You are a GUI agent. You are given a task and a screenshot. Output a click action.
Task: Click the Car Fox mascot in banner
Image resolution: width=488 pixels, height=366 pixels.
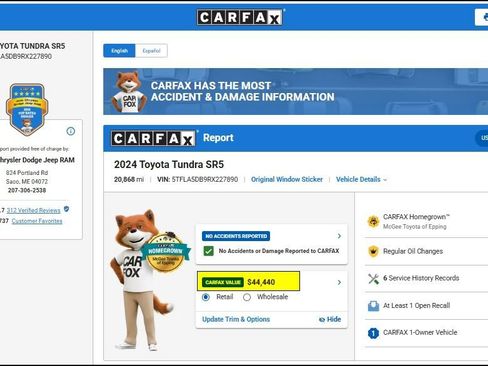pos(129,92)
